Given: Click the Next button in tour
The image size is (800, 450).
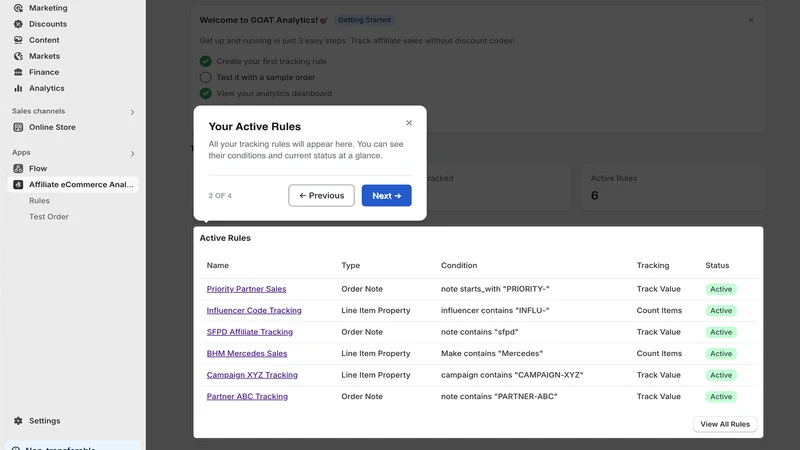Looking at the screenshot, I should [387, 195].
